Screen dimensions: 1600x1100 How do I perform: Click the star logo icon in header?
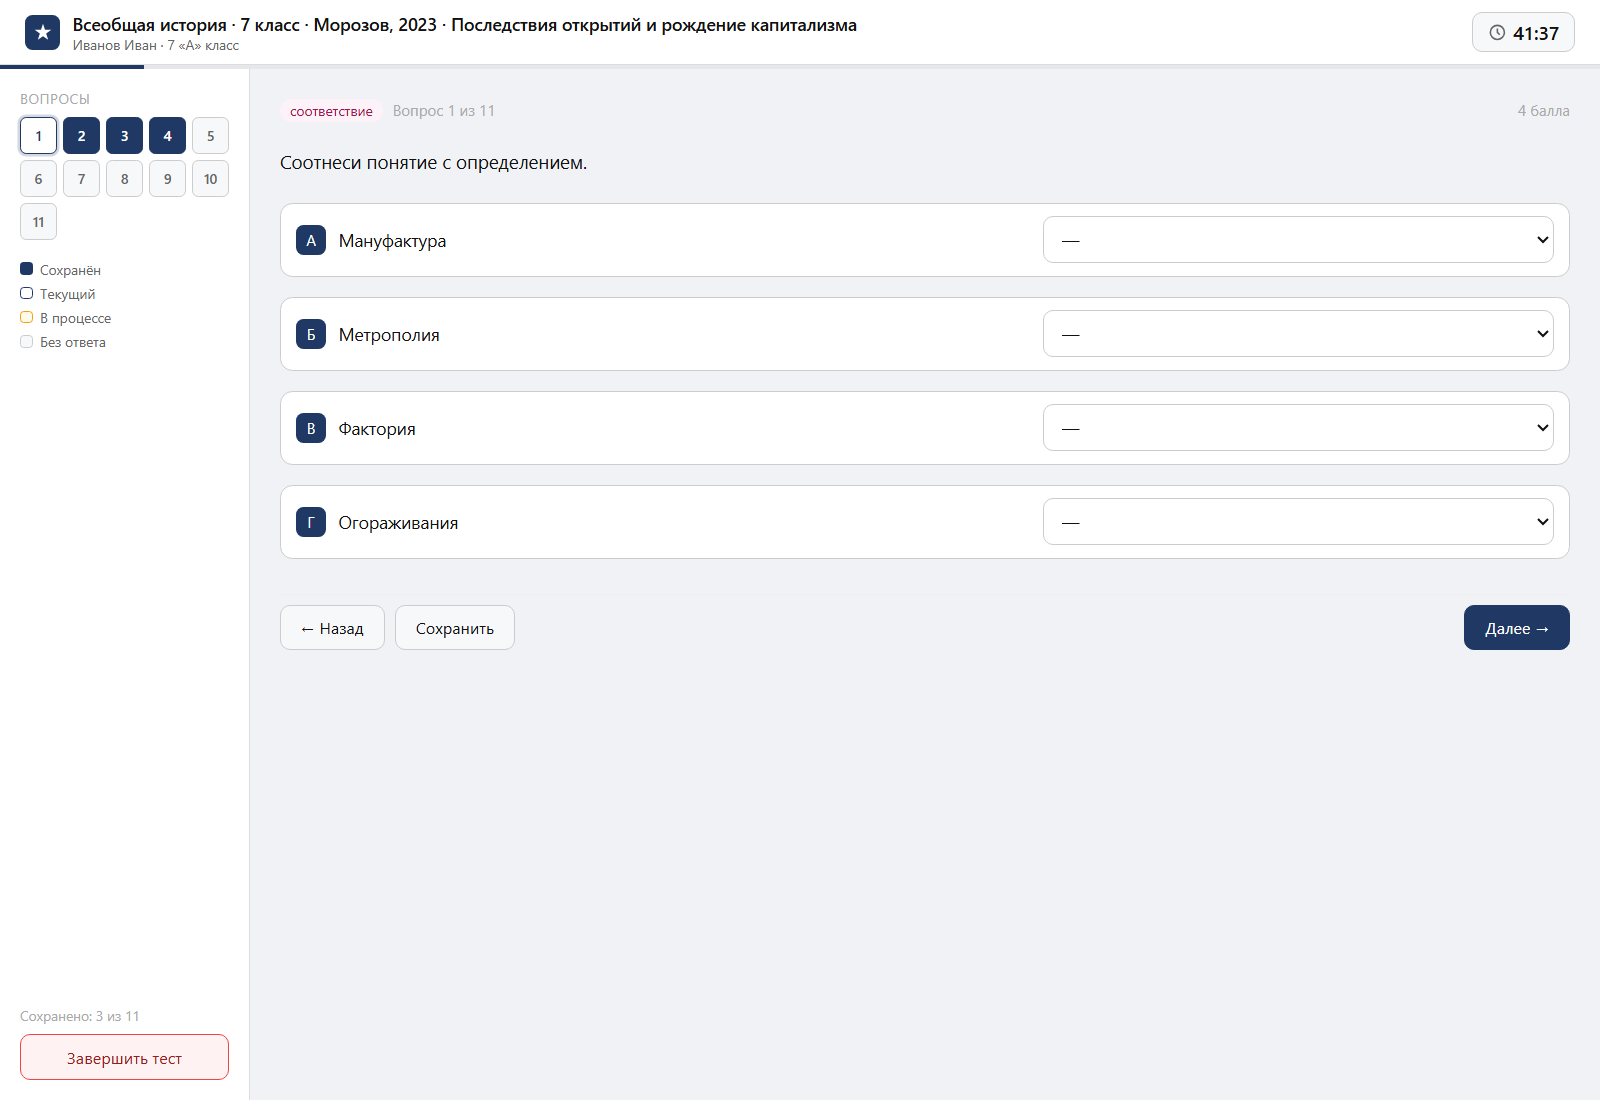(x=42, y=33)
